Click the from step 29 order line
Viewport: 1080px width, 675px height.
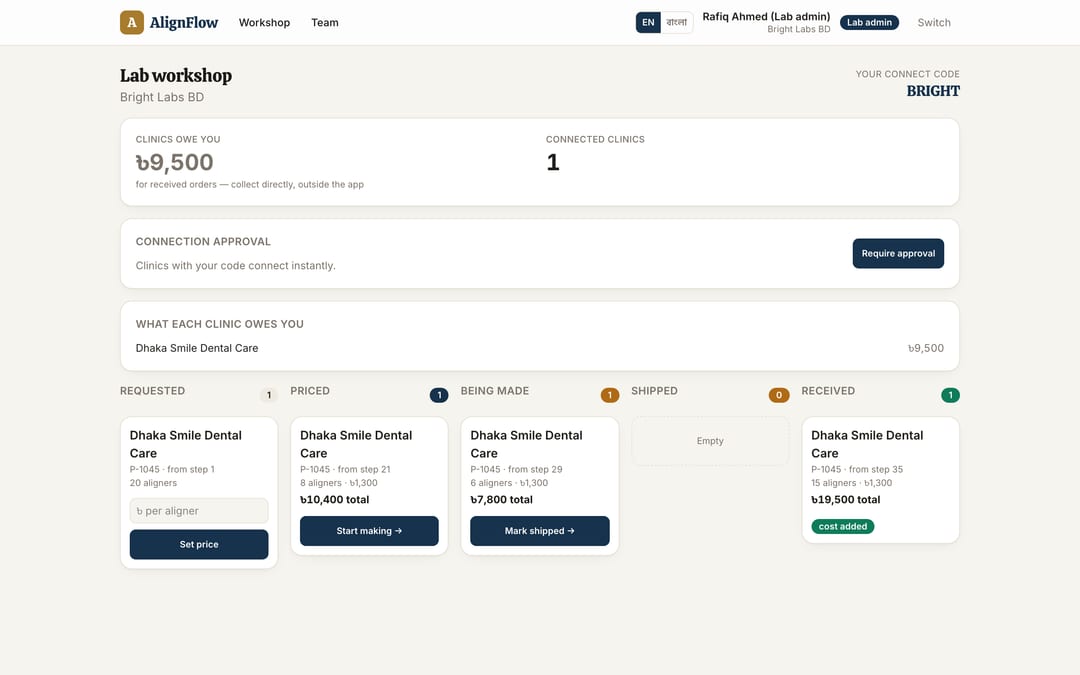tap(517, 469)
